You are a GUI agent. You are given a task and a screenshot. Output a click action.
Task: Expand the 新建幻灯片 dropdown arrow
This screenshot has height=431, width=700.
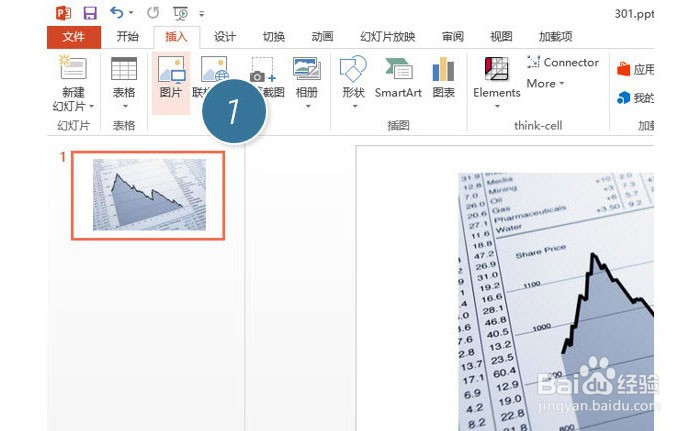point(92,106)
